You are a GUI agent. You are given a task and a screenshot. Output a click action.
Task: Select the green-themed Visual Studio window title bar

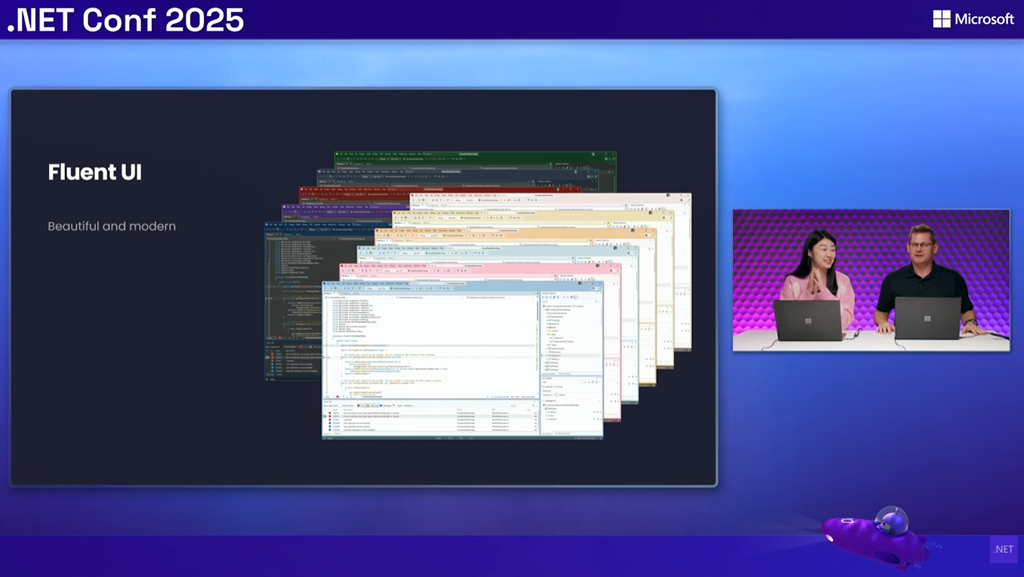[475, 154]
